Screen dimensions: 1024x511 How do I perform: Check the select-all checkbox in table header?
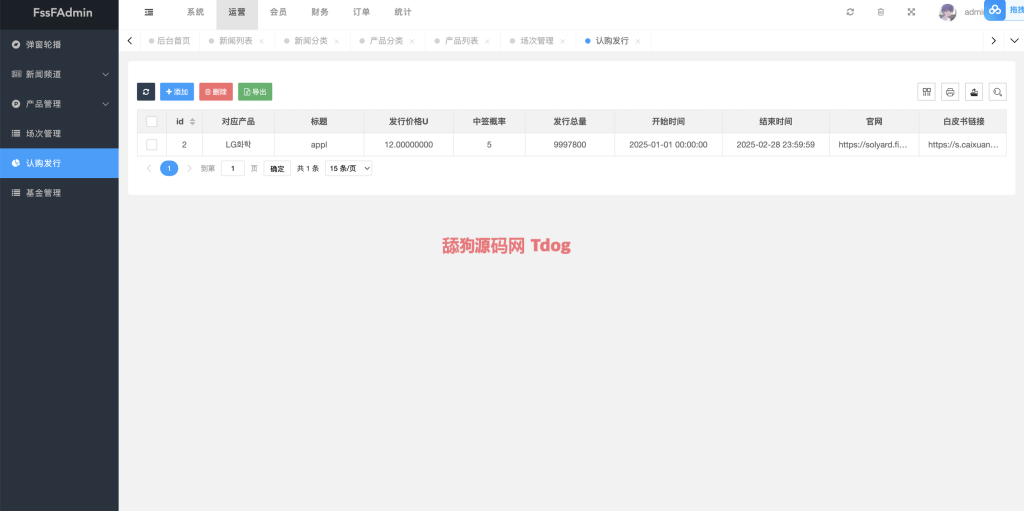pyautogui.click(x=152, y=121)
